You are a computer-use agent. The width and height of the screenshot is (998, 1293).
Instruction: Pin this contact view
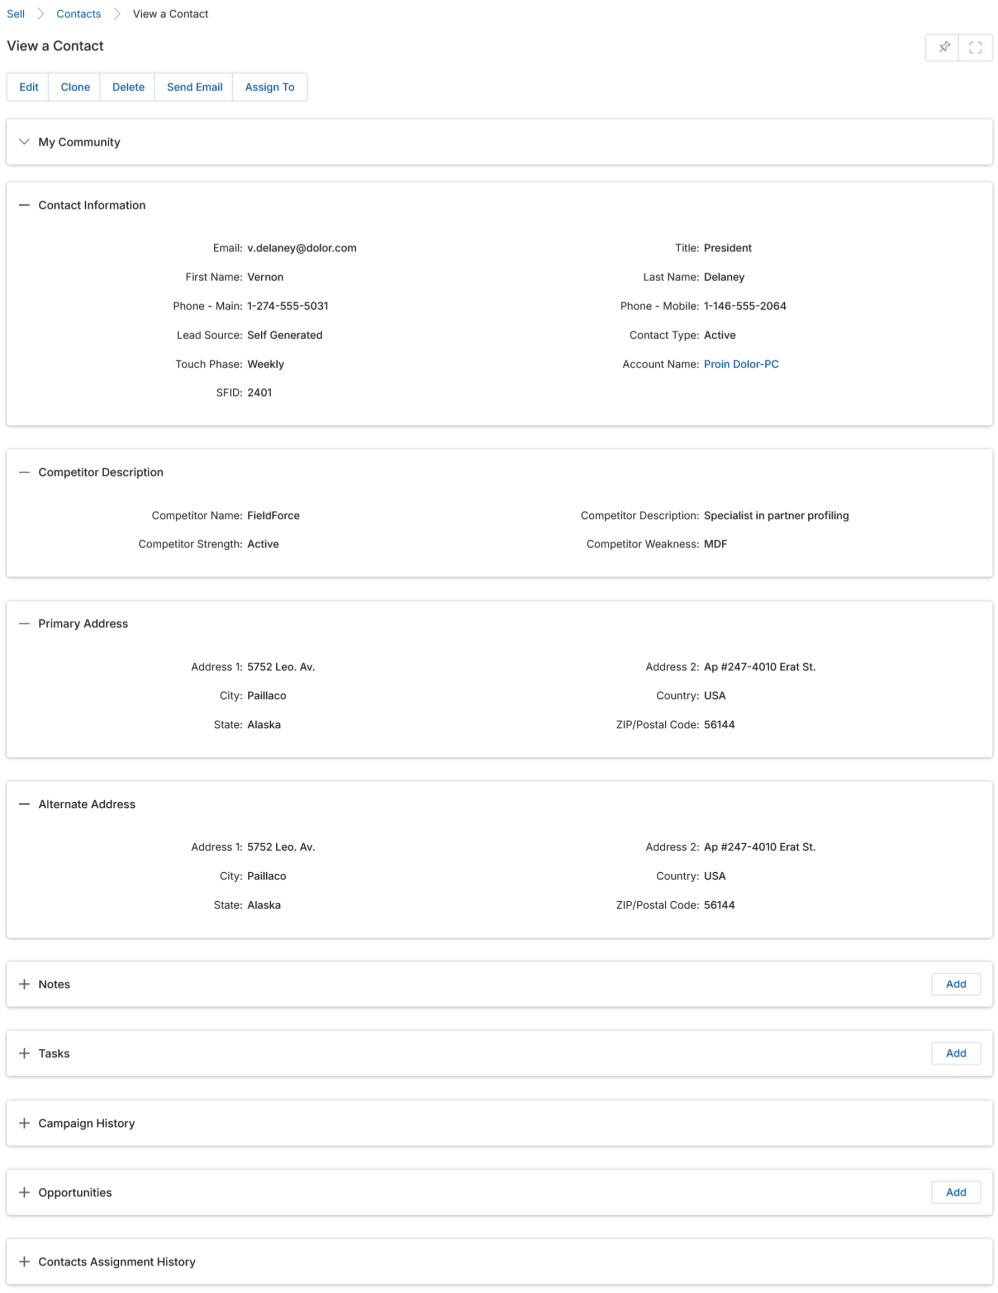coord(943,47)
